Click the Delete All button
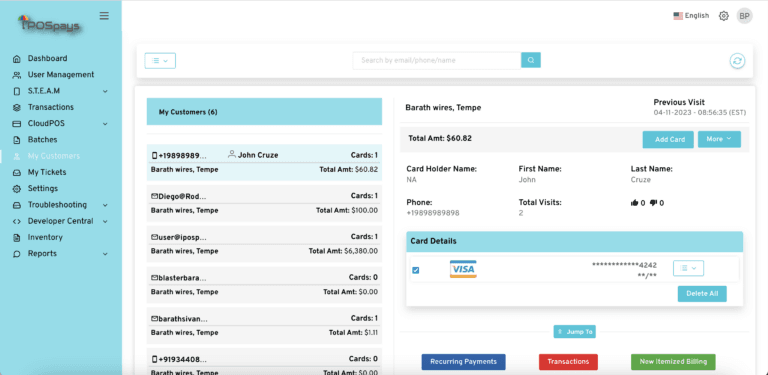The width and height of the screenshot is (768, 375). point(702,294)
